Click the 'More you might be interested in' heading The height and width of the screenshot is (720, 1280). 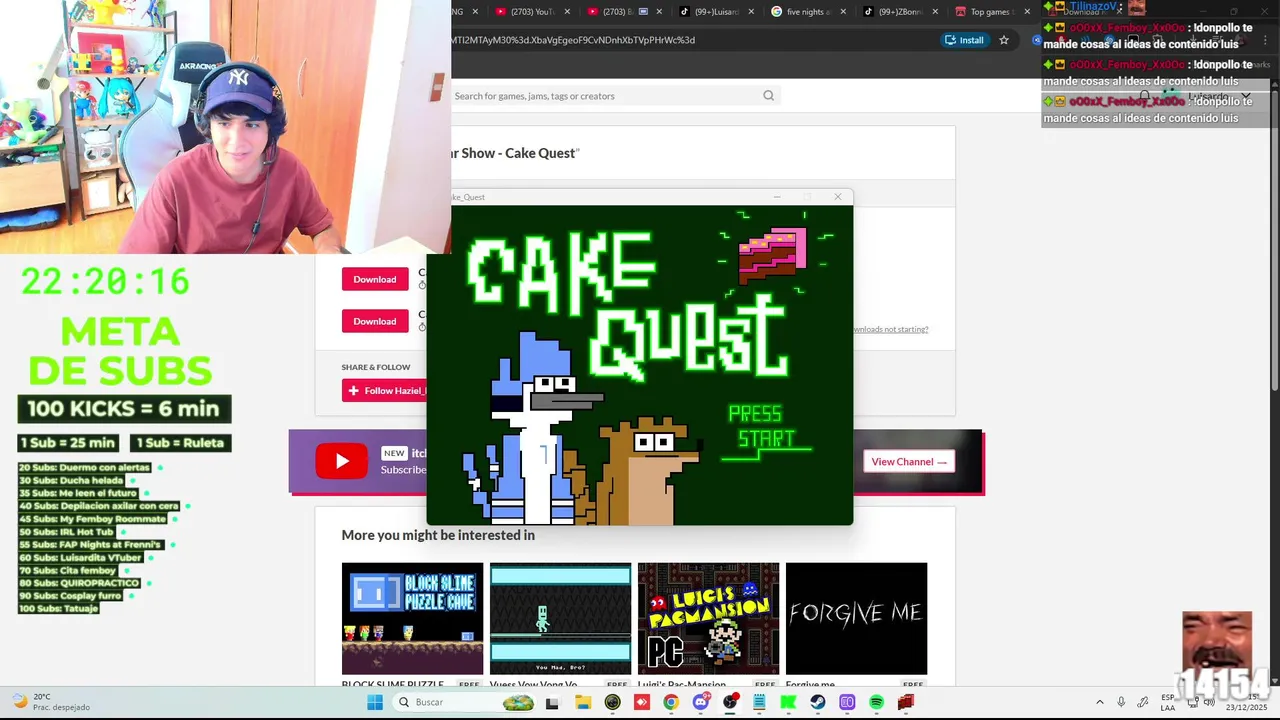[x=438, y=535]
